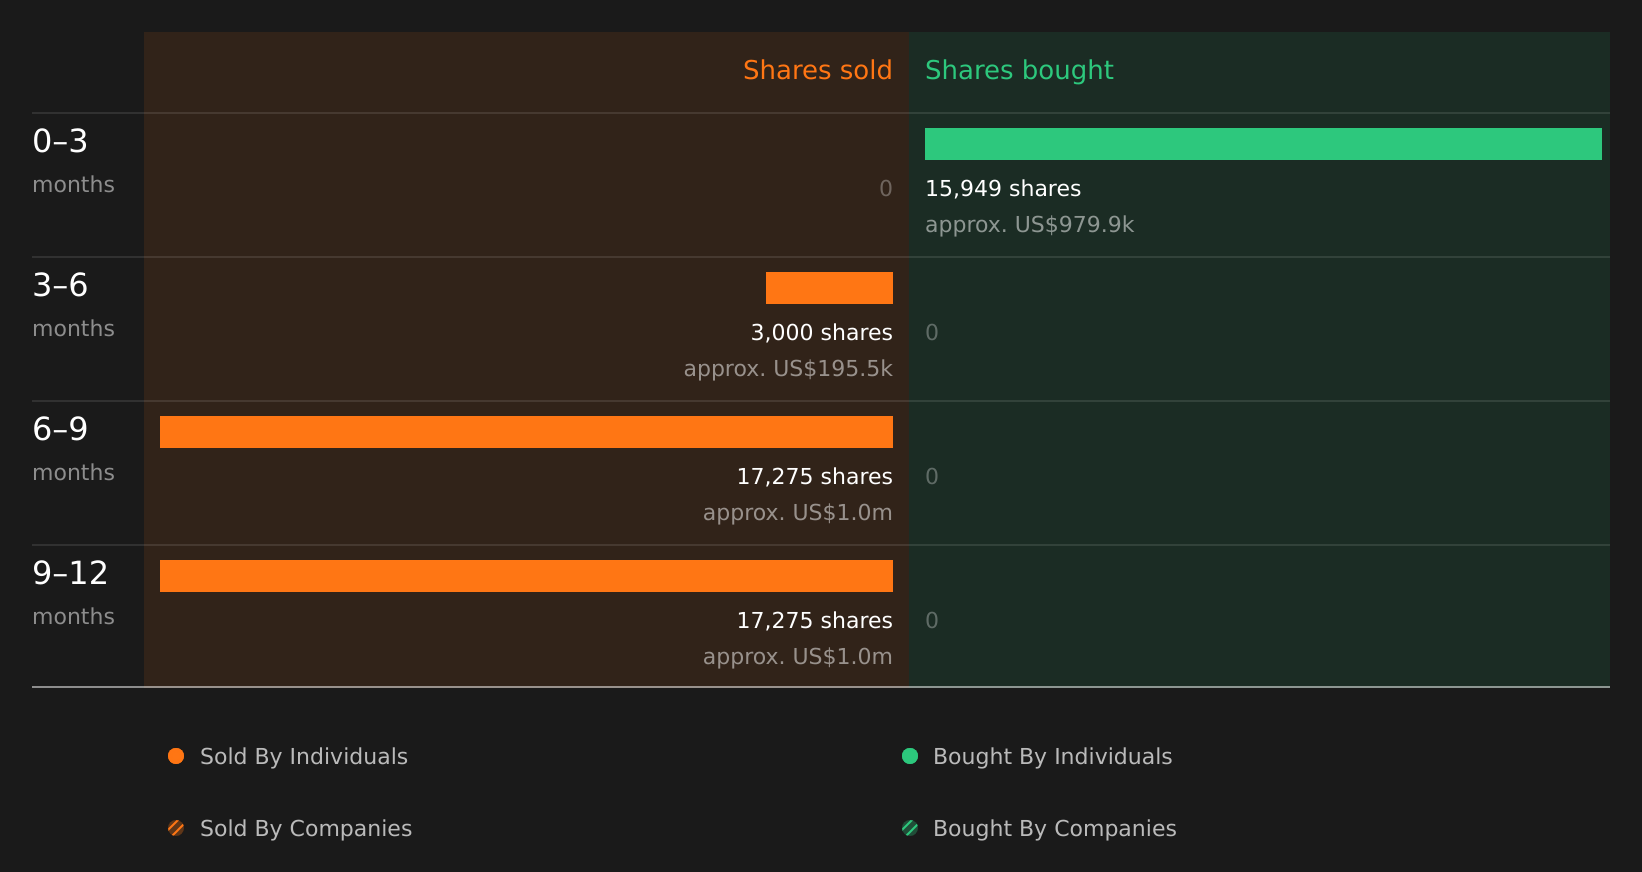Click the zero sold value for 0–3 months
The image size is (1642, 872).
coord(885,189)
